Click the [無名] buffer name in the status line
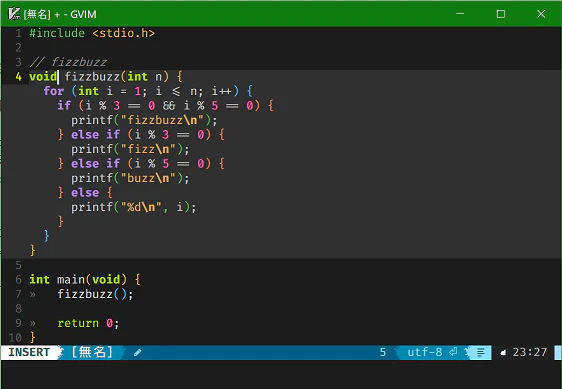This screenshot has width=562, height=389. point(92,352)
